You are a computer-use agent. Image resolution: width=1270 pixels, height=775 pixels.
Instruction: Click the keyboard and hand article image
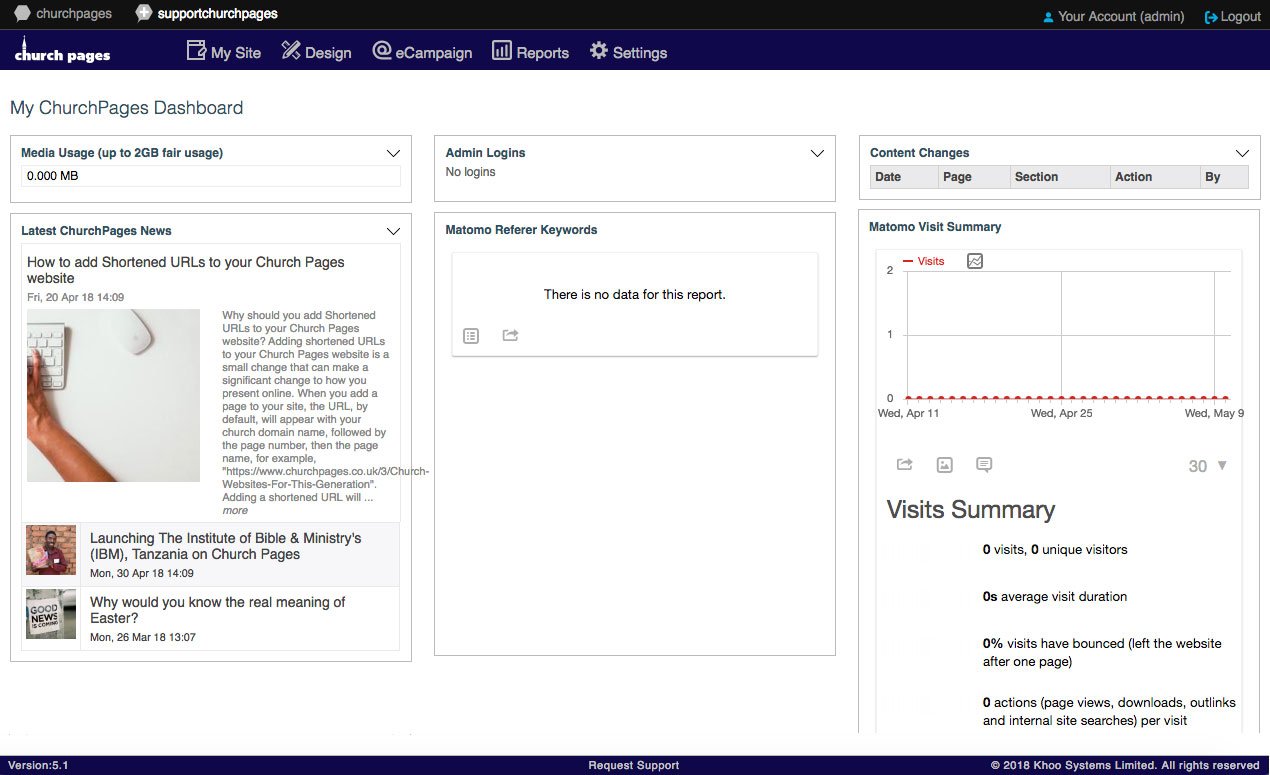click(x=113, y=395)
